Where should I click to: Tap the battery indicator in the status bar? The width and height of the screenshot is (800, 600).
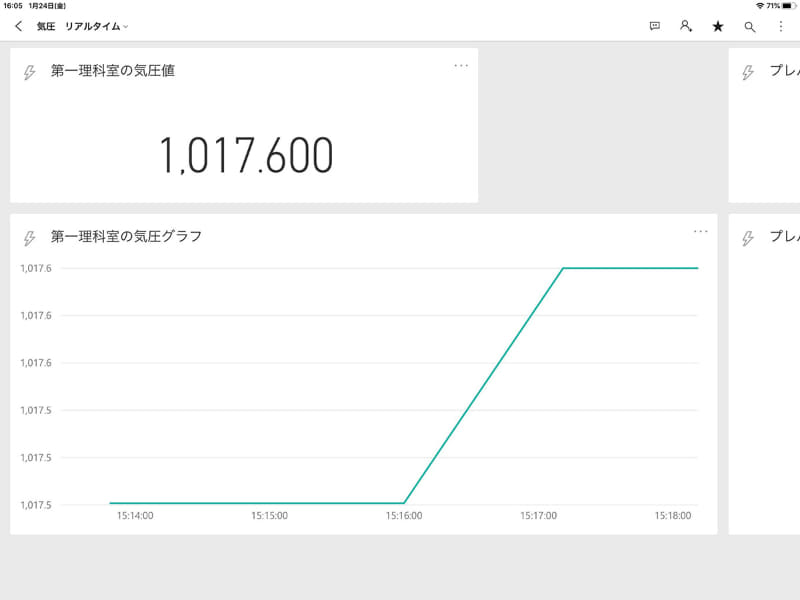pyautogui.click(x=786, y=4)
